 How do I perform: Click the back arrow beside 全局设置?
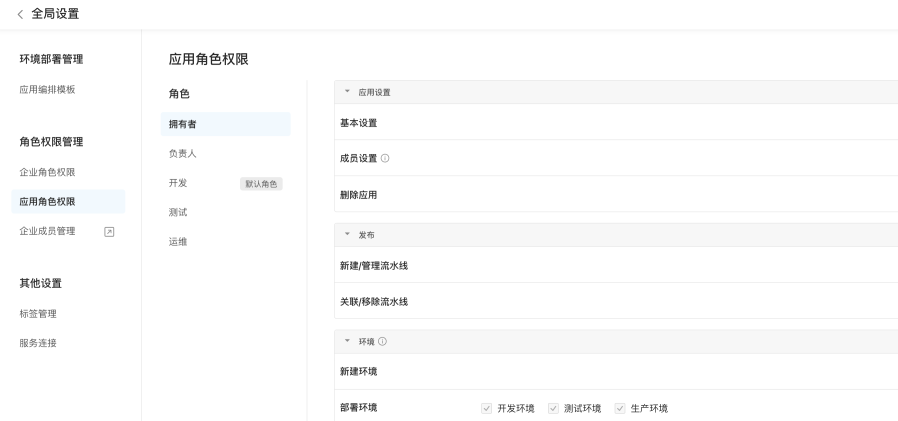pyautogui.click(x=22, y=14)
